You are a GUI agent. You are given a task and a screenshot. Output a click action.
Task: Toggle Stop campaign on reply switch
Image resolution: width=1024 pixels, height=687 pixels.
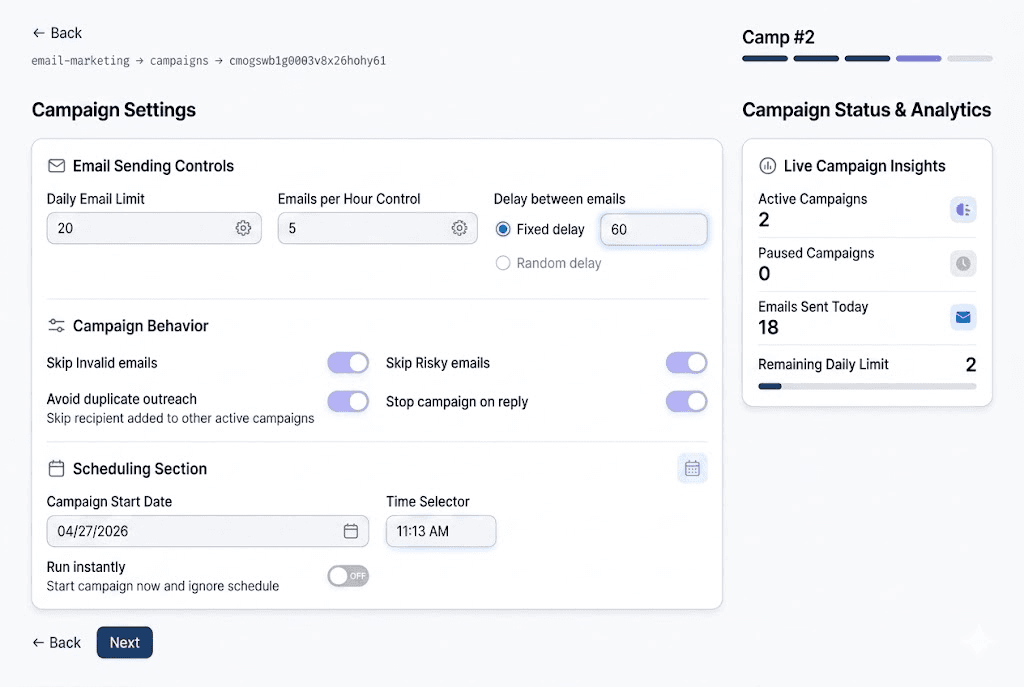[686, 401]
